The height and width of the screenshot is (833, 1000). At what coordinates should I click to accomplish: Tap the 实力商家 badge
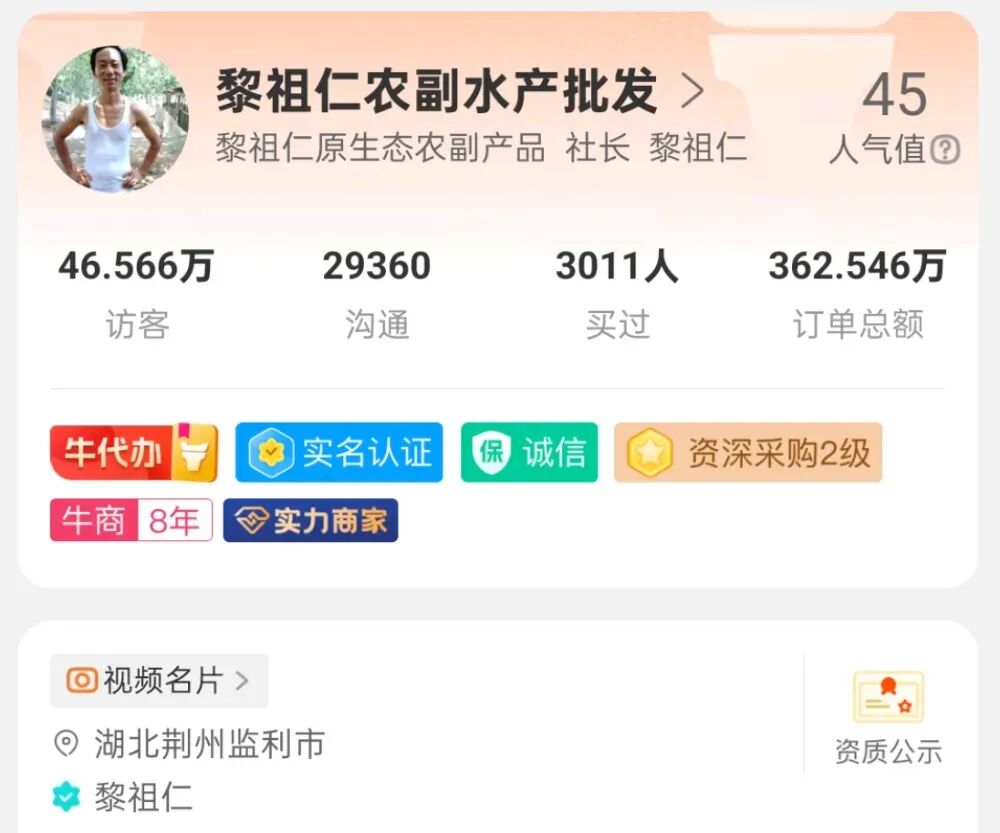click(311, 520)
